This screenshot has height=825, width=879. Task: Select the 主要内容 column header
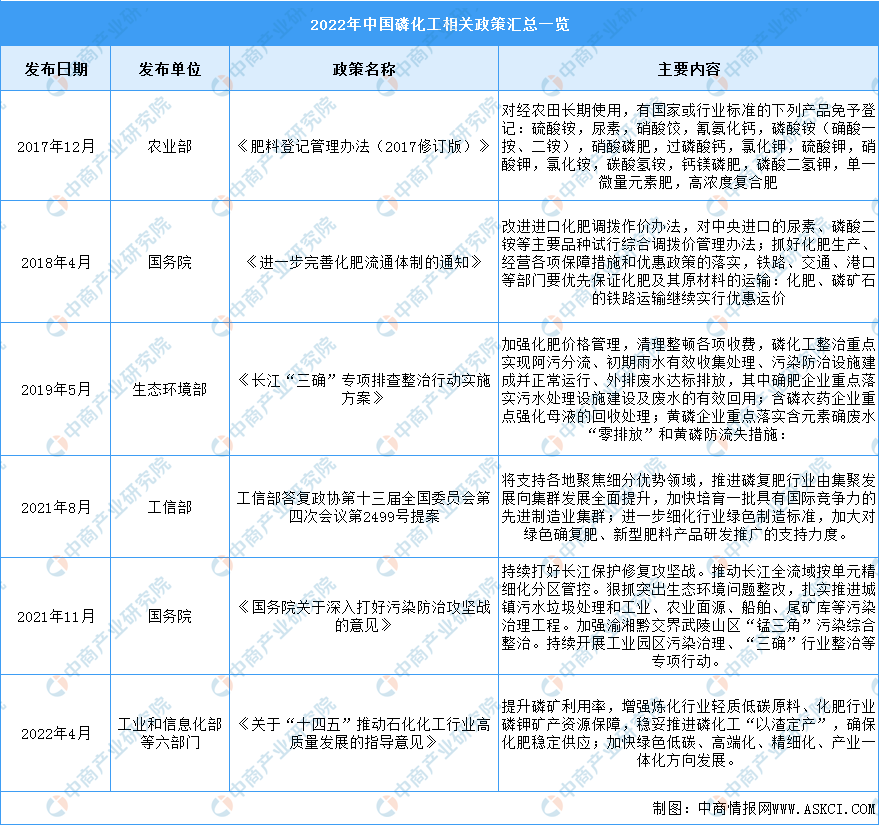688,69
